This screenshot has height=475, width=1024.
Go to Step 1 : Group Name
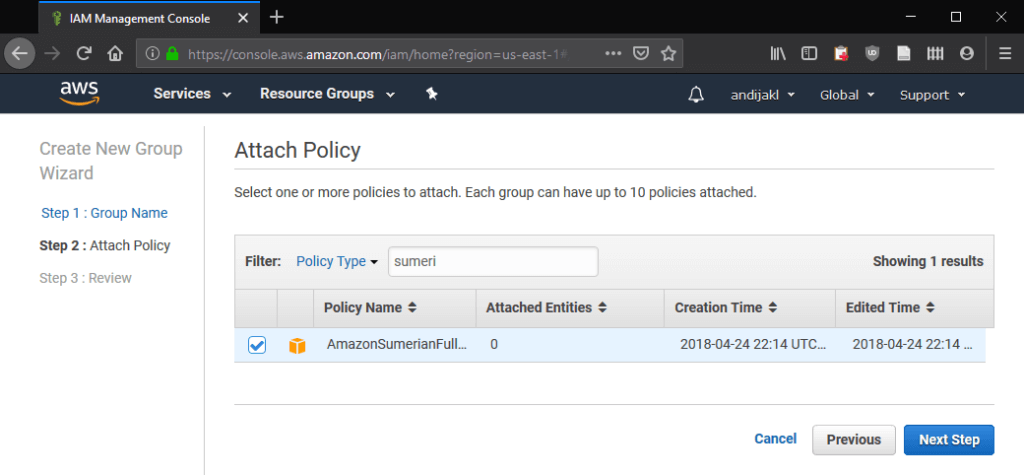coord(104,213)
